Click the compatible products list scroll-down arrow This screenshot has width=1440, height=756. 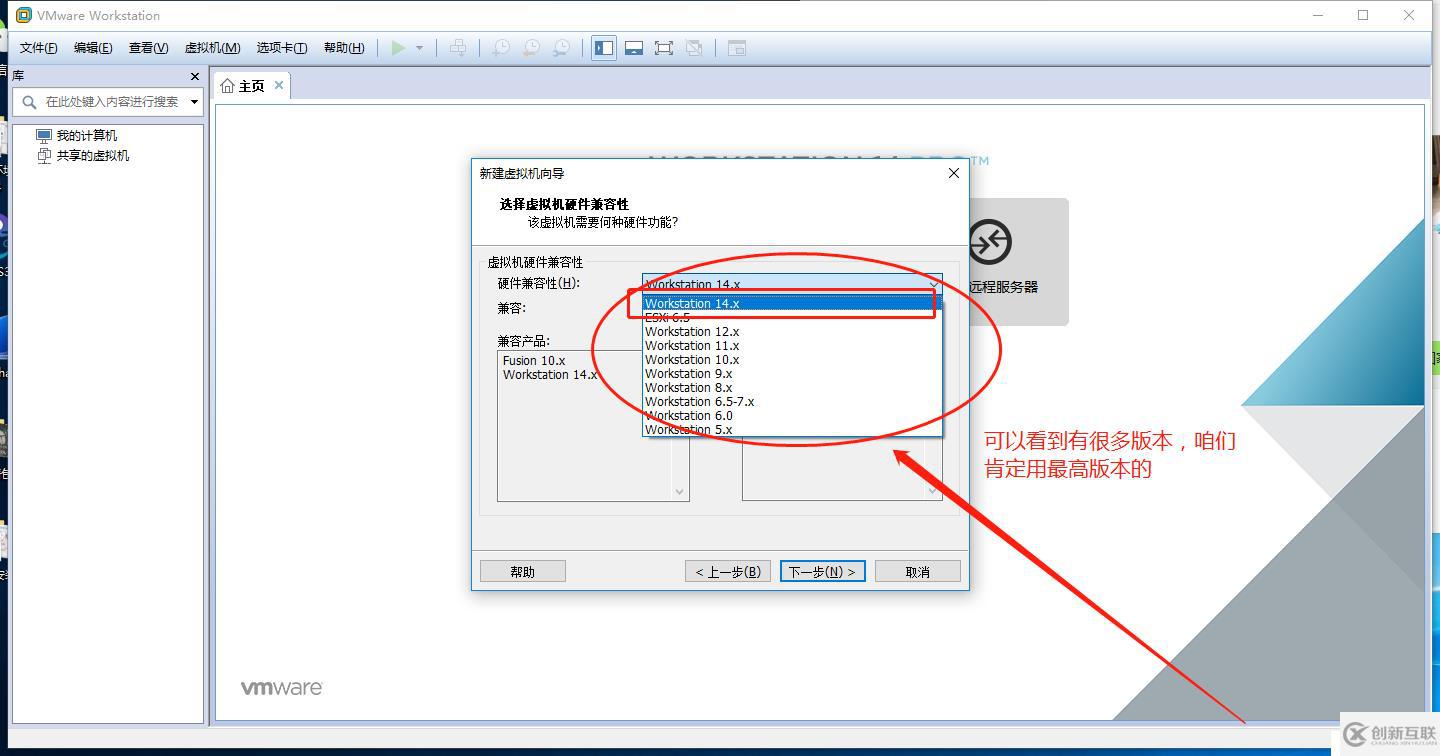[x=680, y=492]
